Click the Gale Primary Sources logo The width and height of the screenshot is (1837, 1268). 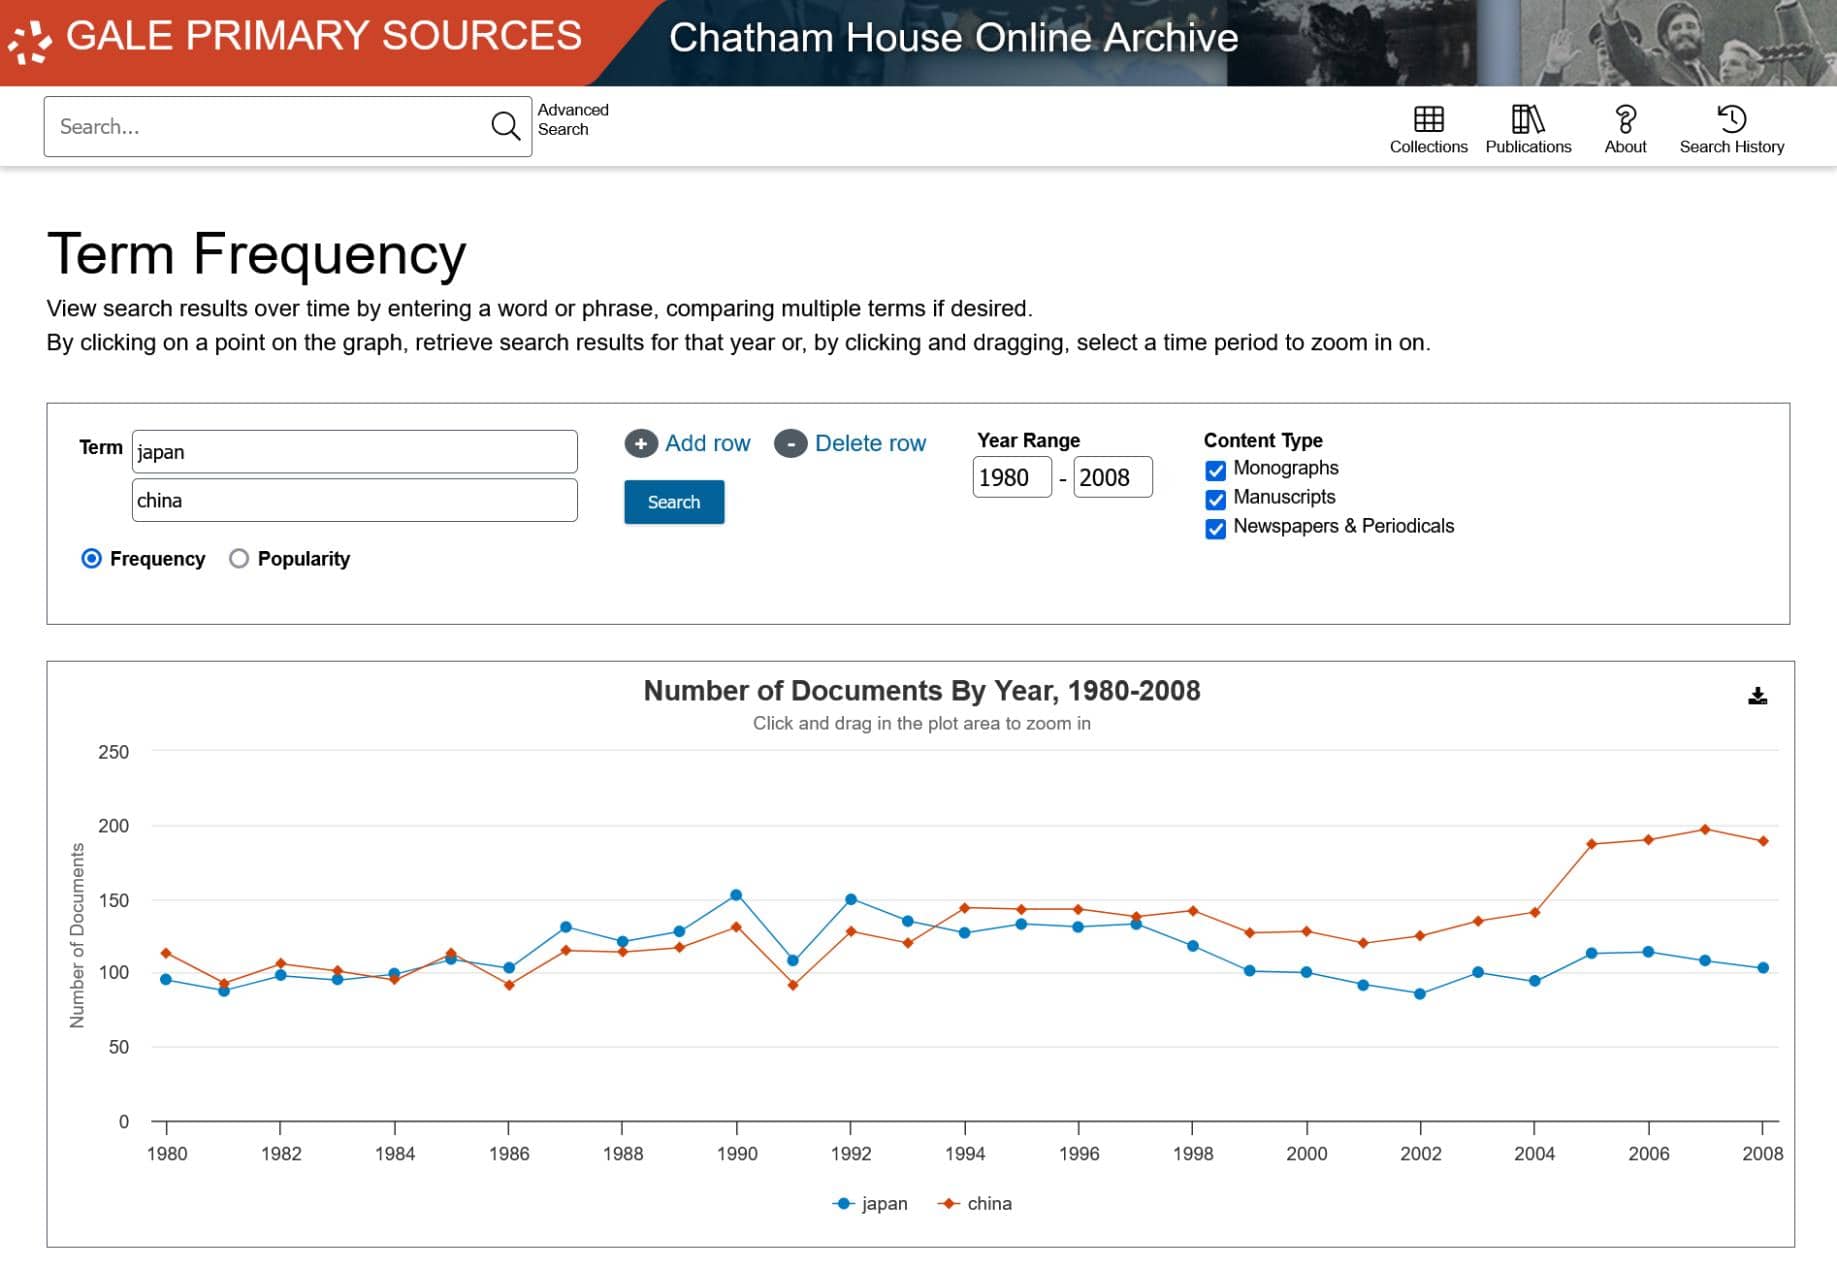[x=294, y=37]
